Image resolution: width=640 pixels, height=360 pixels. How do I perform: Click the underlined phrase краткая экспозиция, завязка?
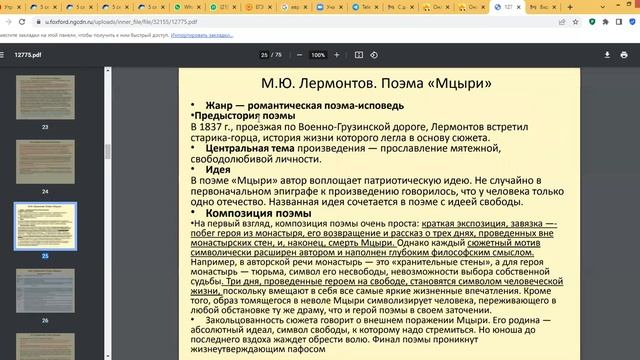(482, 224)
